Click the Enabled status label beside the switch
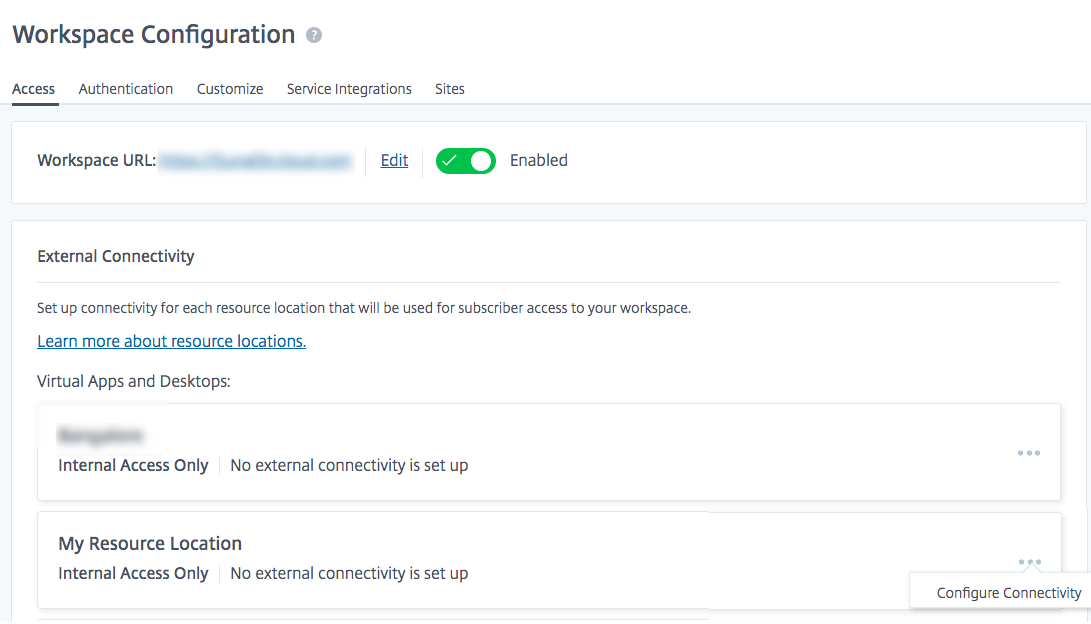Viewport: 1091px width, 624px height. tap(538, 160)
